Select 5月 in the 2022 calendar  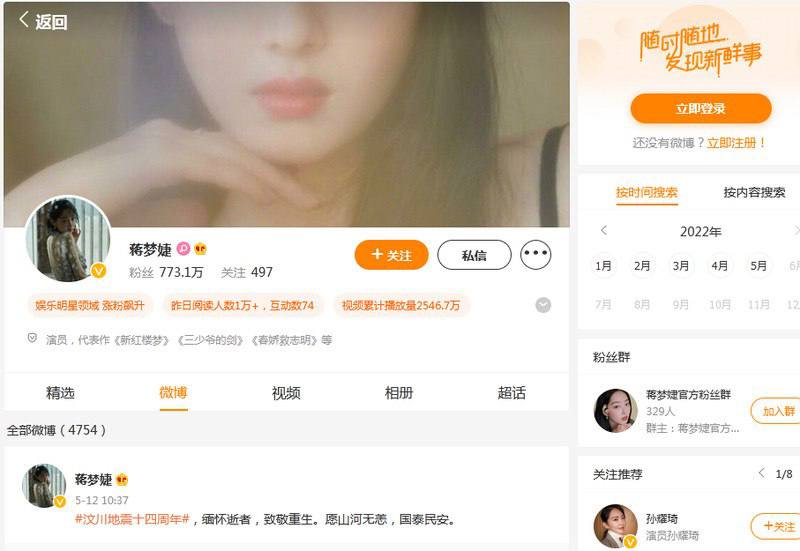(x=758, y=266)
